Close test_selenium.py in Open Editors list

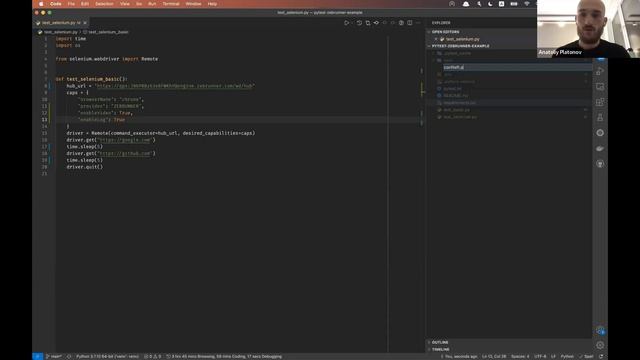point(436,39)
